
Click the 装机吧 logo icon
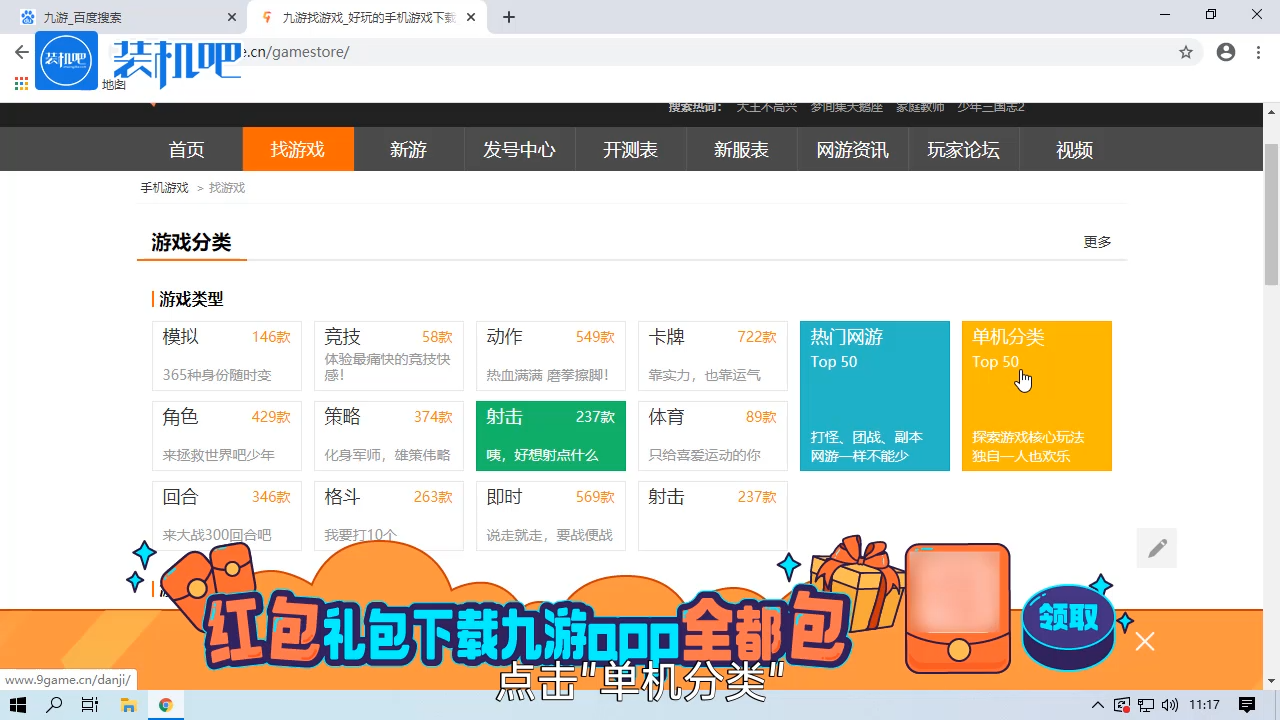coord(66,60)
